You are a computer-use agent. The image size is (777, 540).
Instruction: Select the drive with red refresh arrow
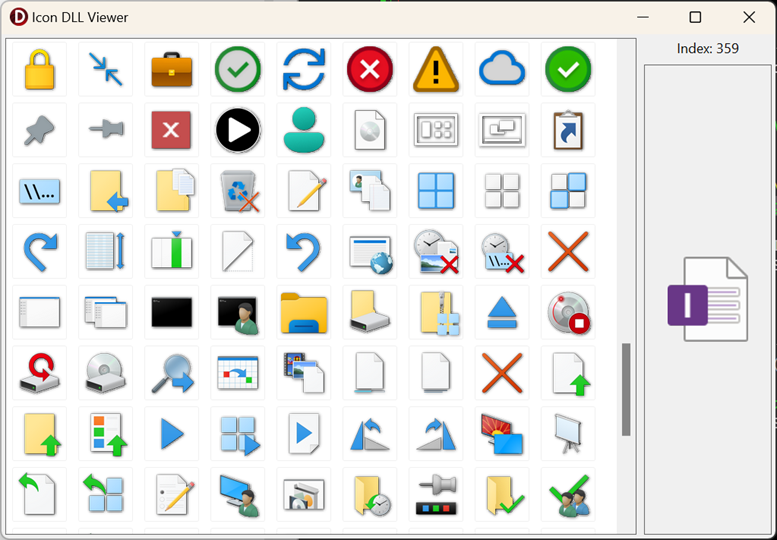40,374
